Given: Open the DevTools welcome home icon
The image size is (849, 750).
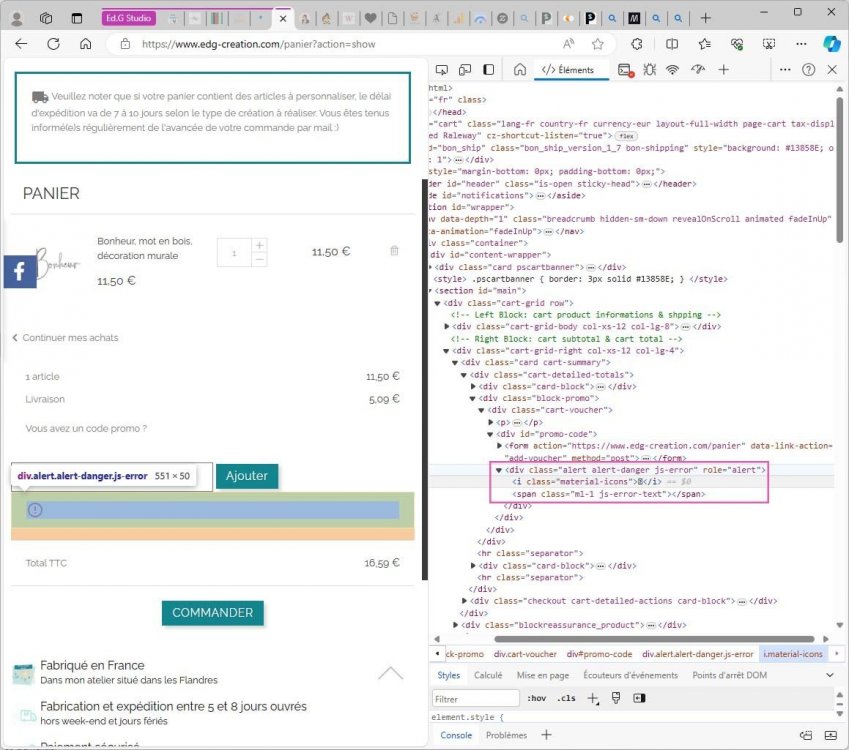Looking at the screenshot, I should 519,70.
